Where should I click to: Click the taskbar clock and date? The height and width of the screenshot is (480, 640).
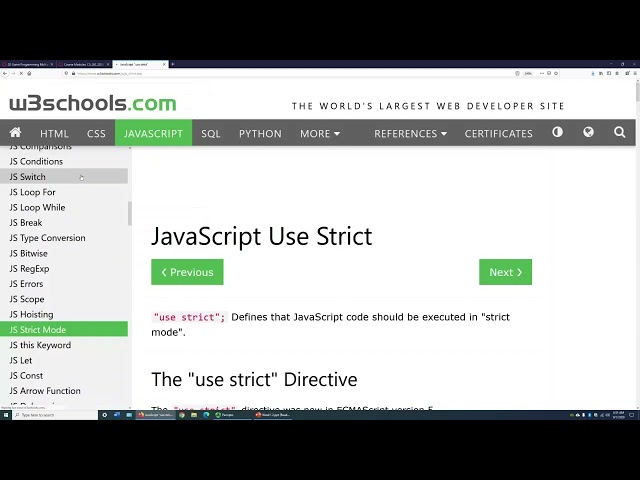(618, 415)
